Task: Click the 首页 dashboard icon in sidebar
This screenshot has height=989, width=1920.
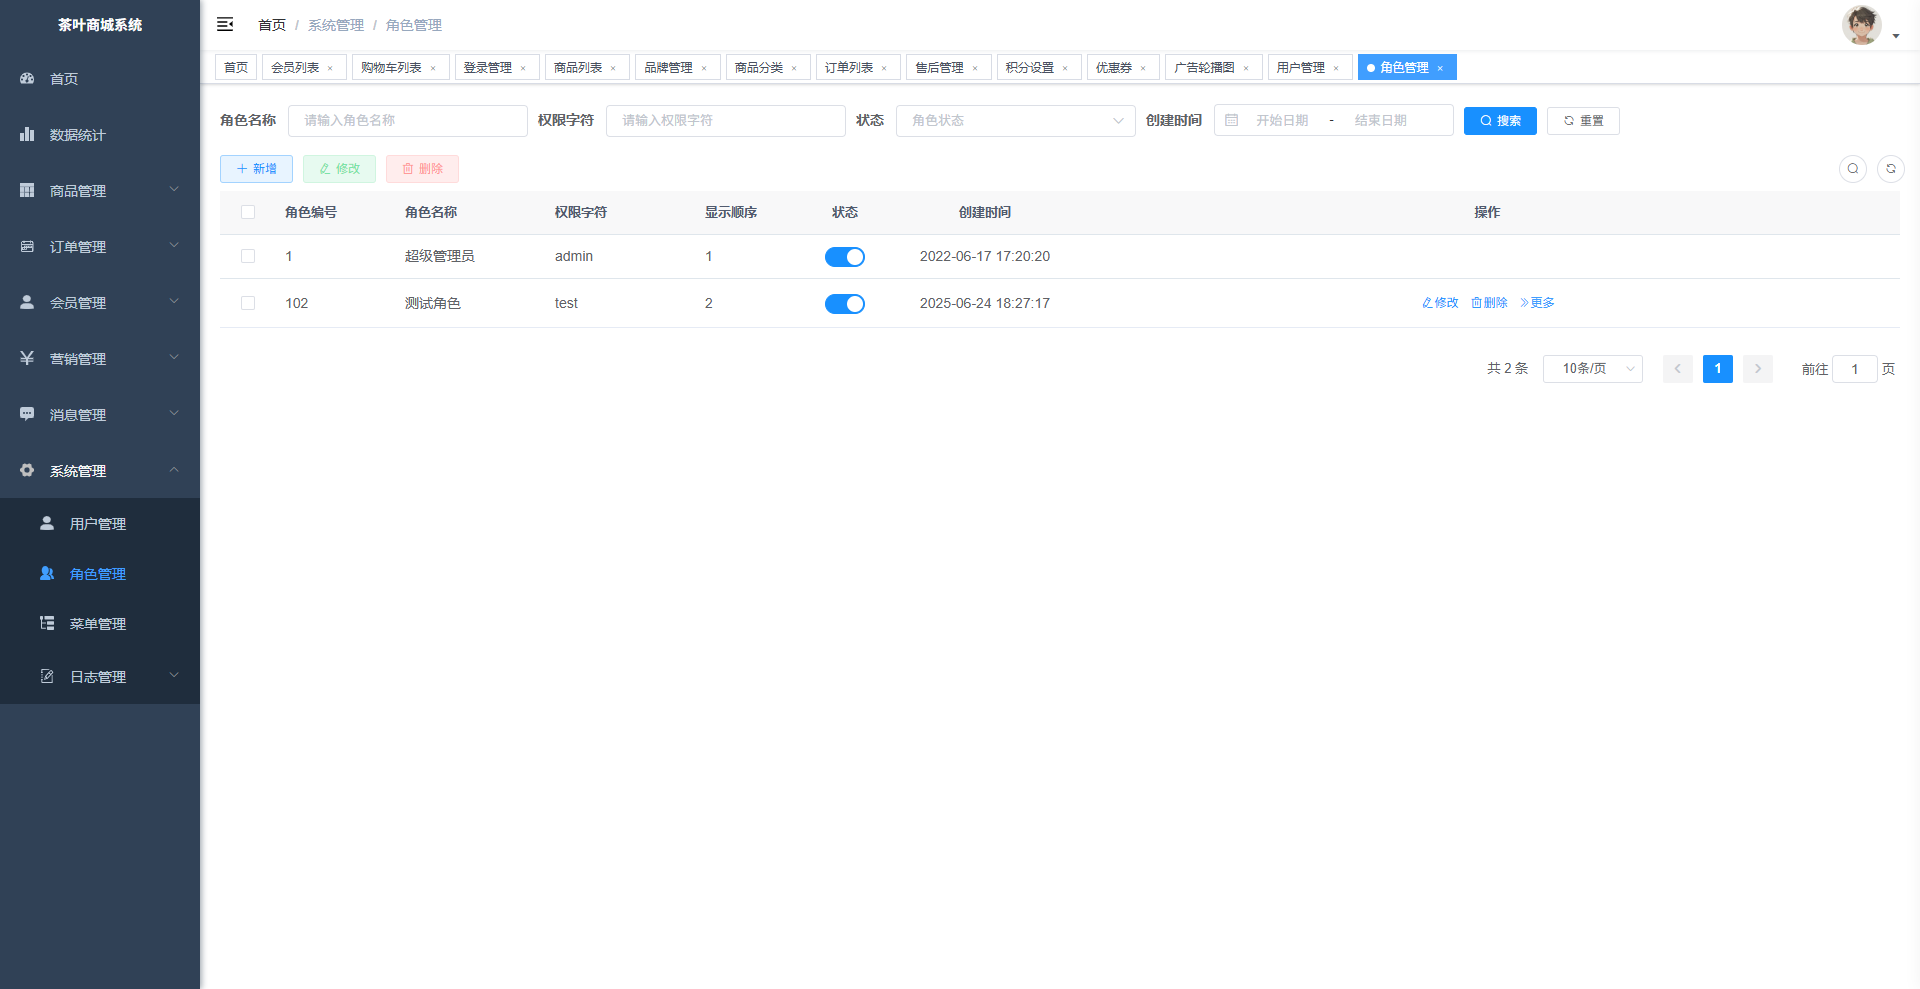Action: (27, 78)
